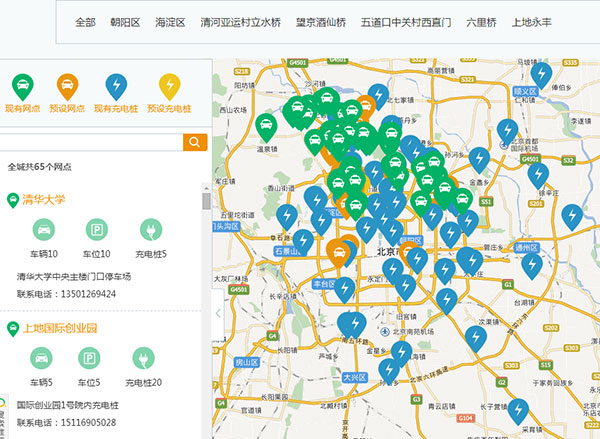This screenshot has width=600, height=439.
Task: Click the green pin beside 上地国际创业园 title
Action: [13, 329]
